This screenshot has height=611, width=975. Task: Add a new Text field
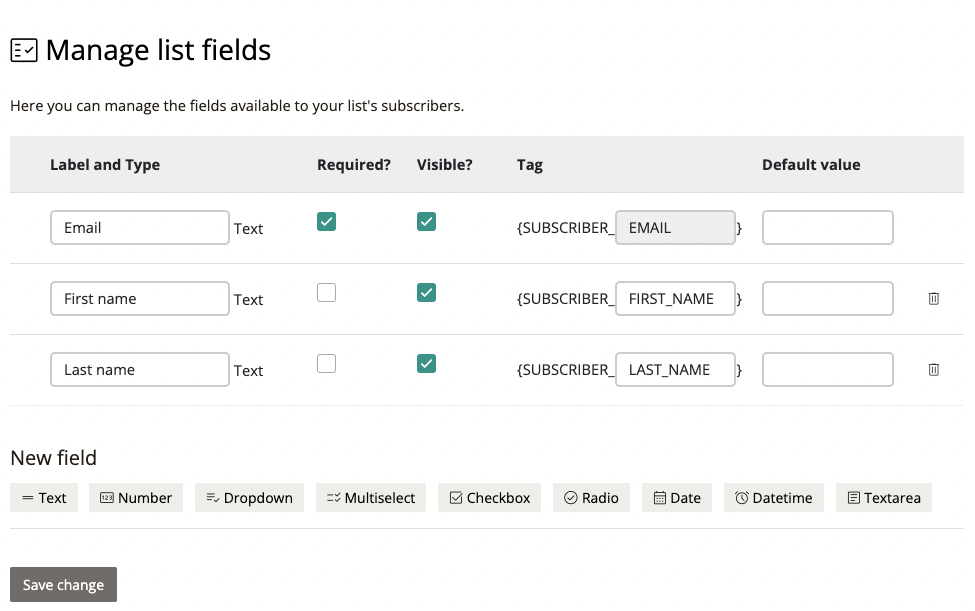click(44, 498)
